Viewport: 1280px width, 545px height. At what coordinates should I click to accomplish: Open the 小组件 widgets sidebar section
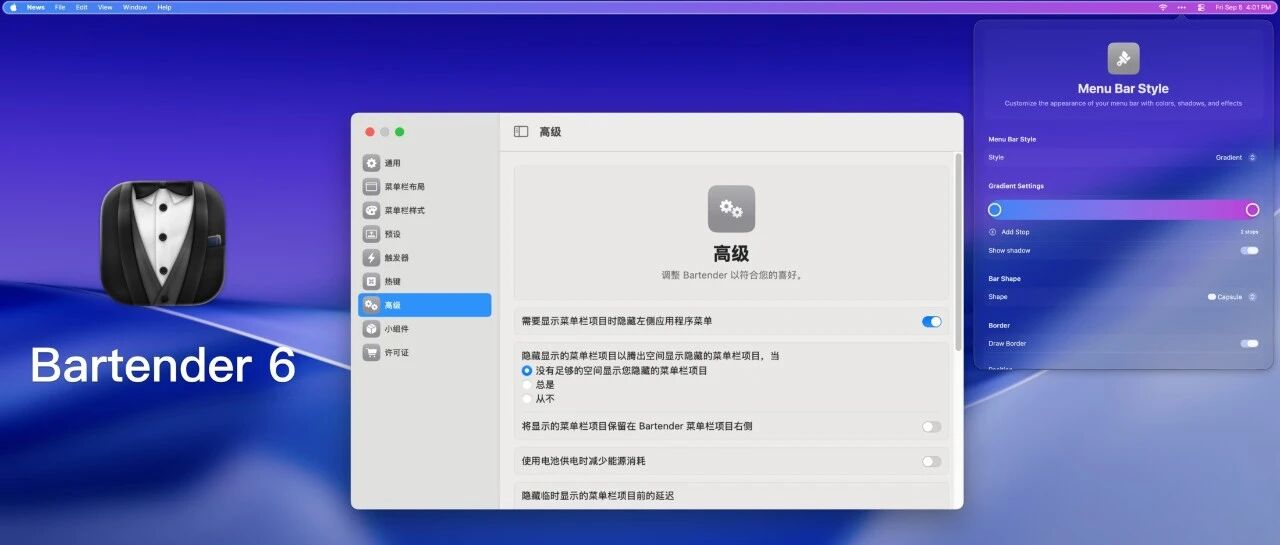(424, 329)
